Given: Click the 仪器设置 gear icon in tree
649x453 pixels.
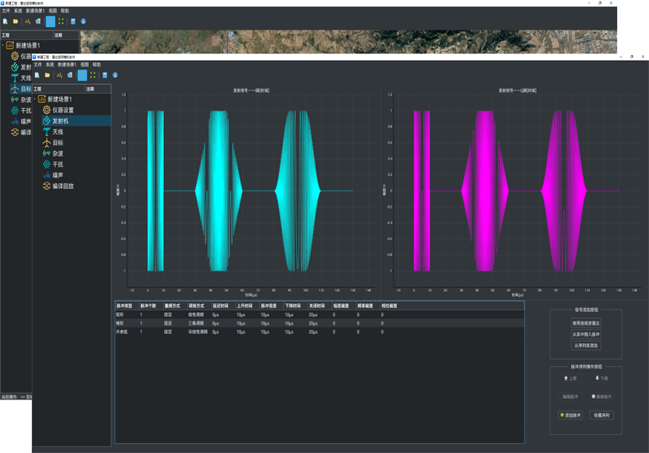Looking at the screenshot, I should (x=45, y=110).
